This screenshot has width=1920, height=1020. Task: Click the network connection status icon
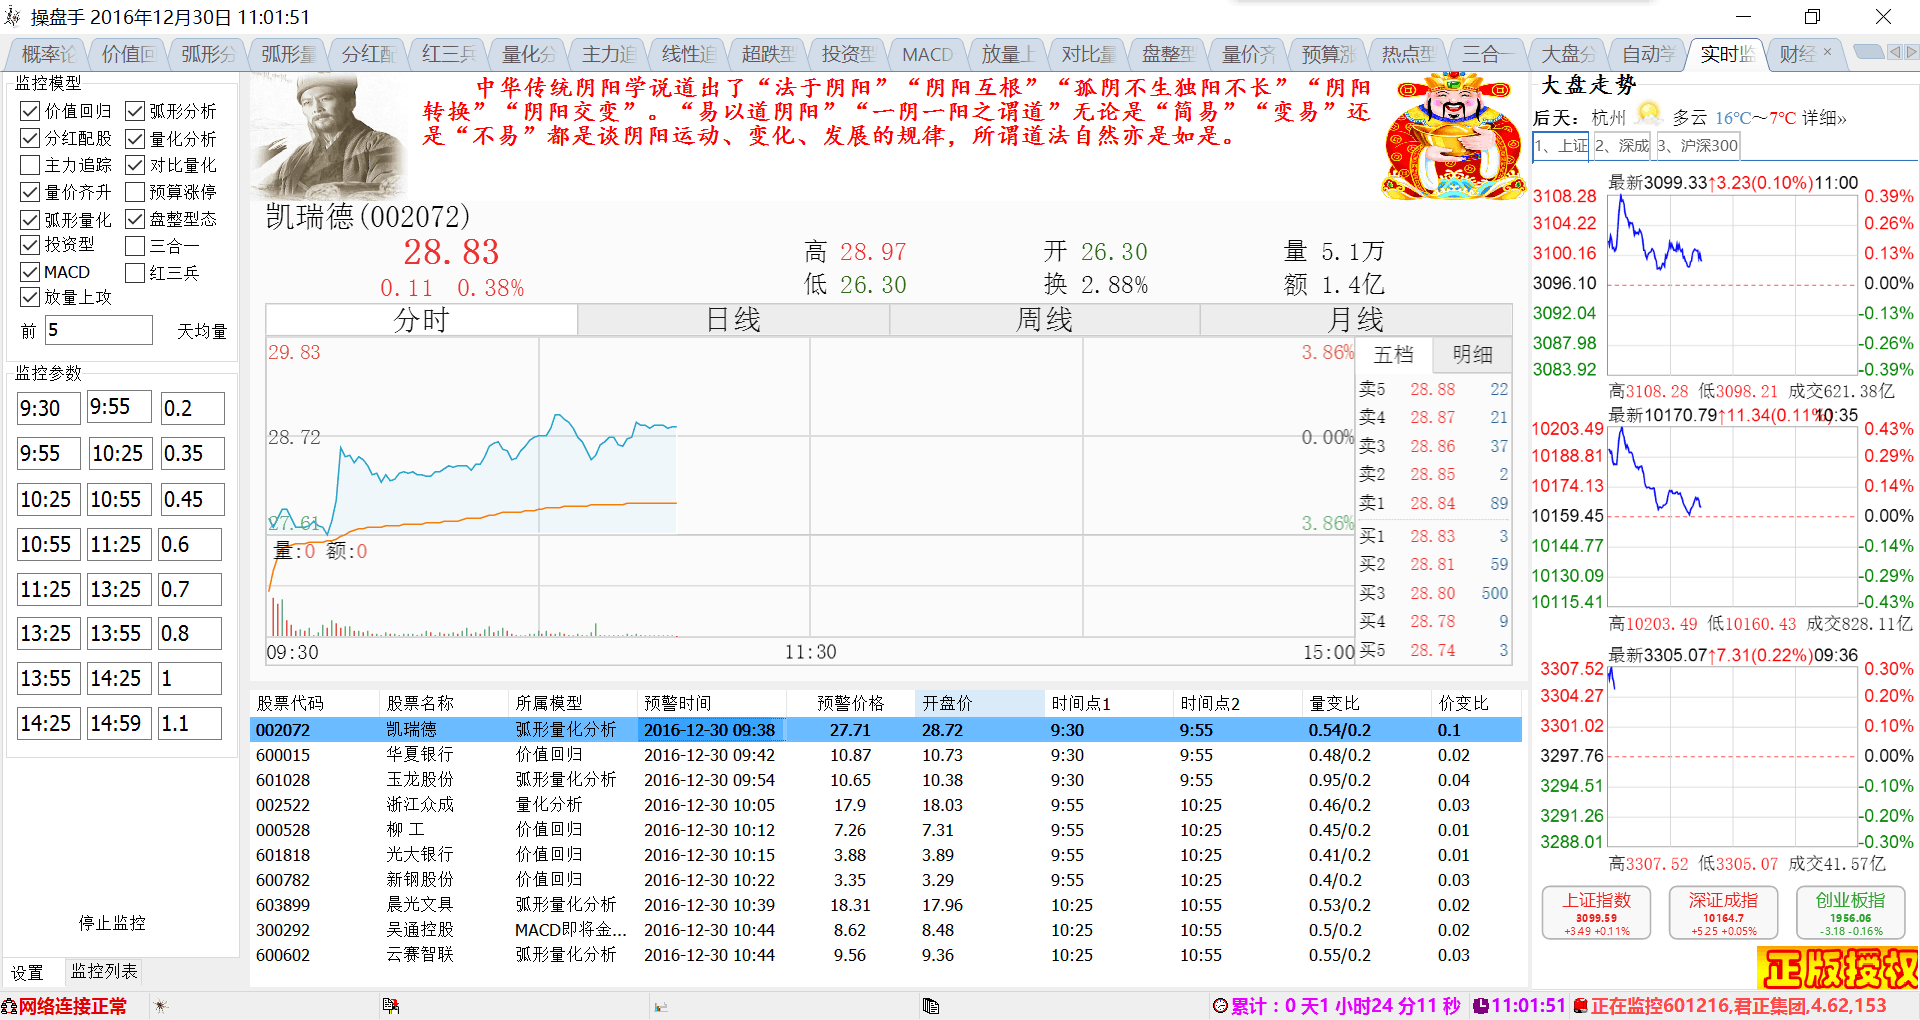coord(9,1006)
